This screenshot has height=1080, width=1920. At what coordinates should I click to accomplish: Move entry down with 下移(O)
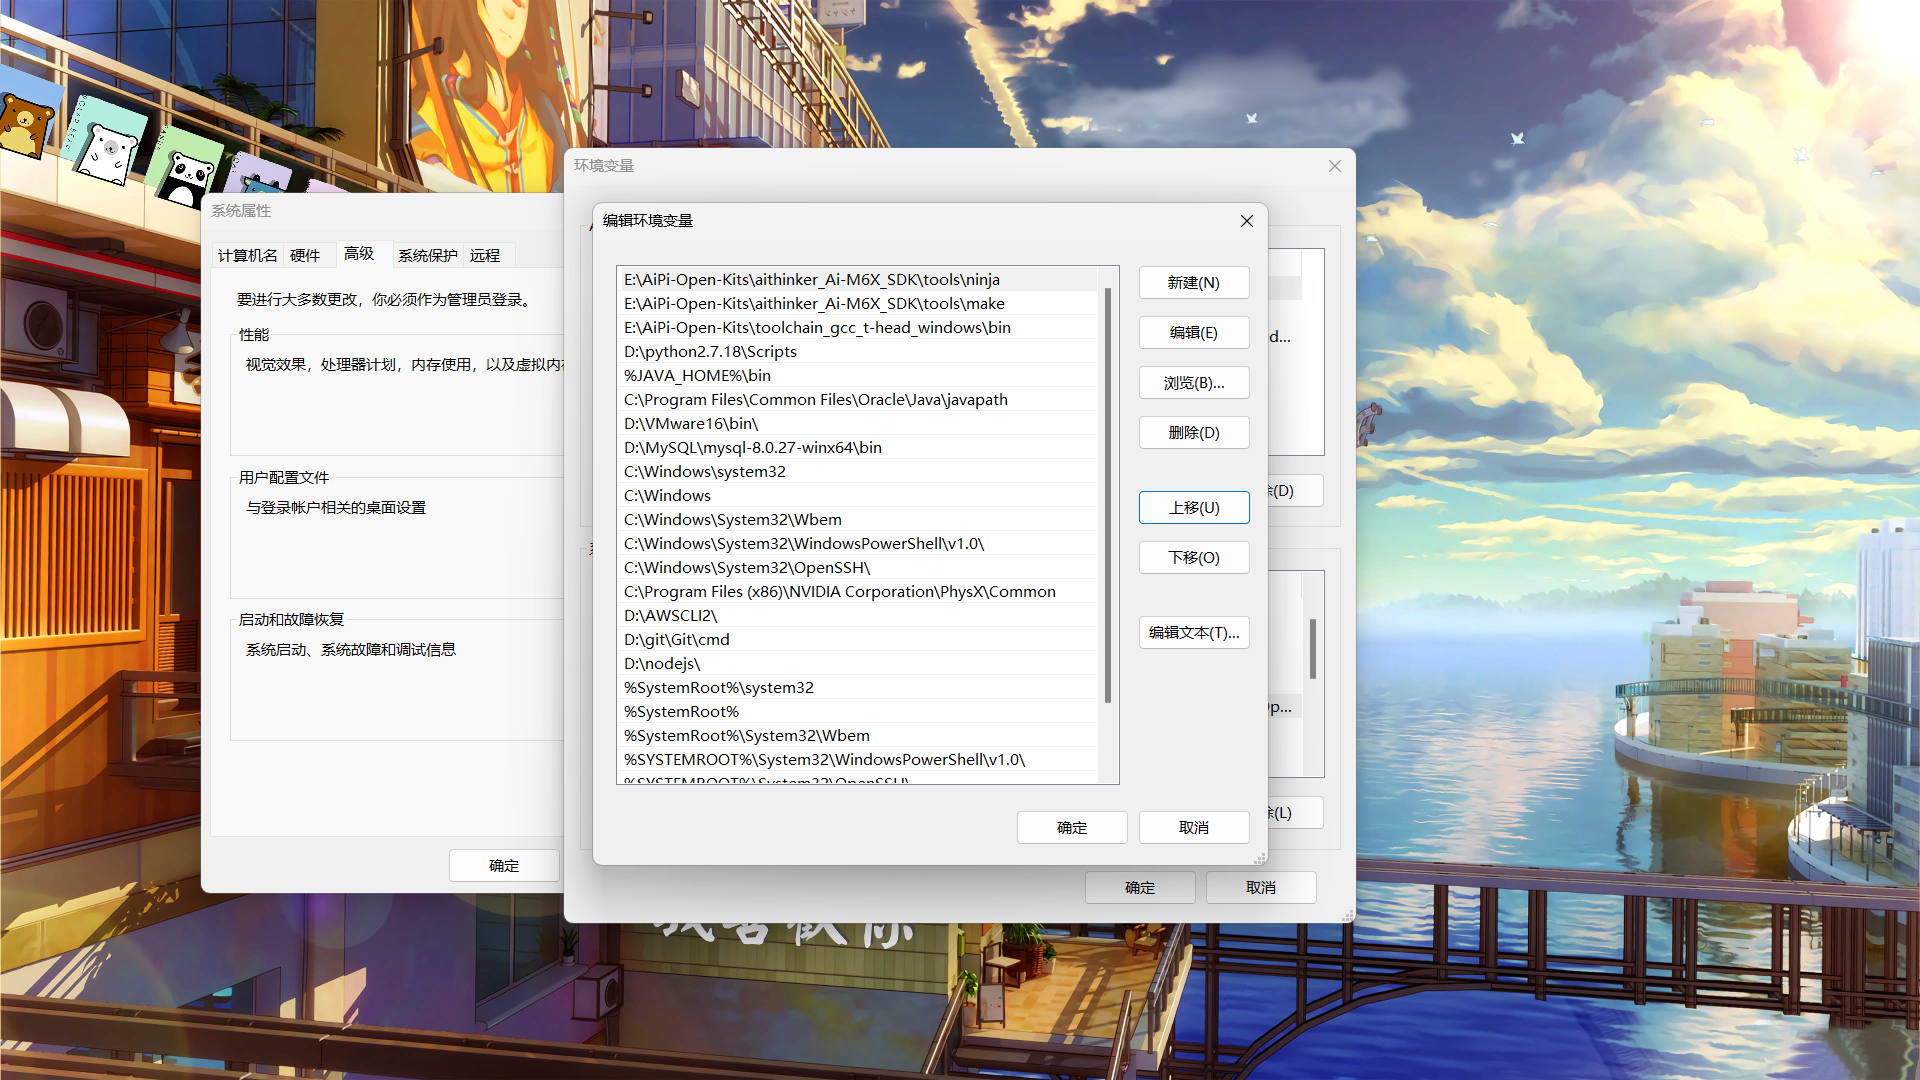point(1194,558)
